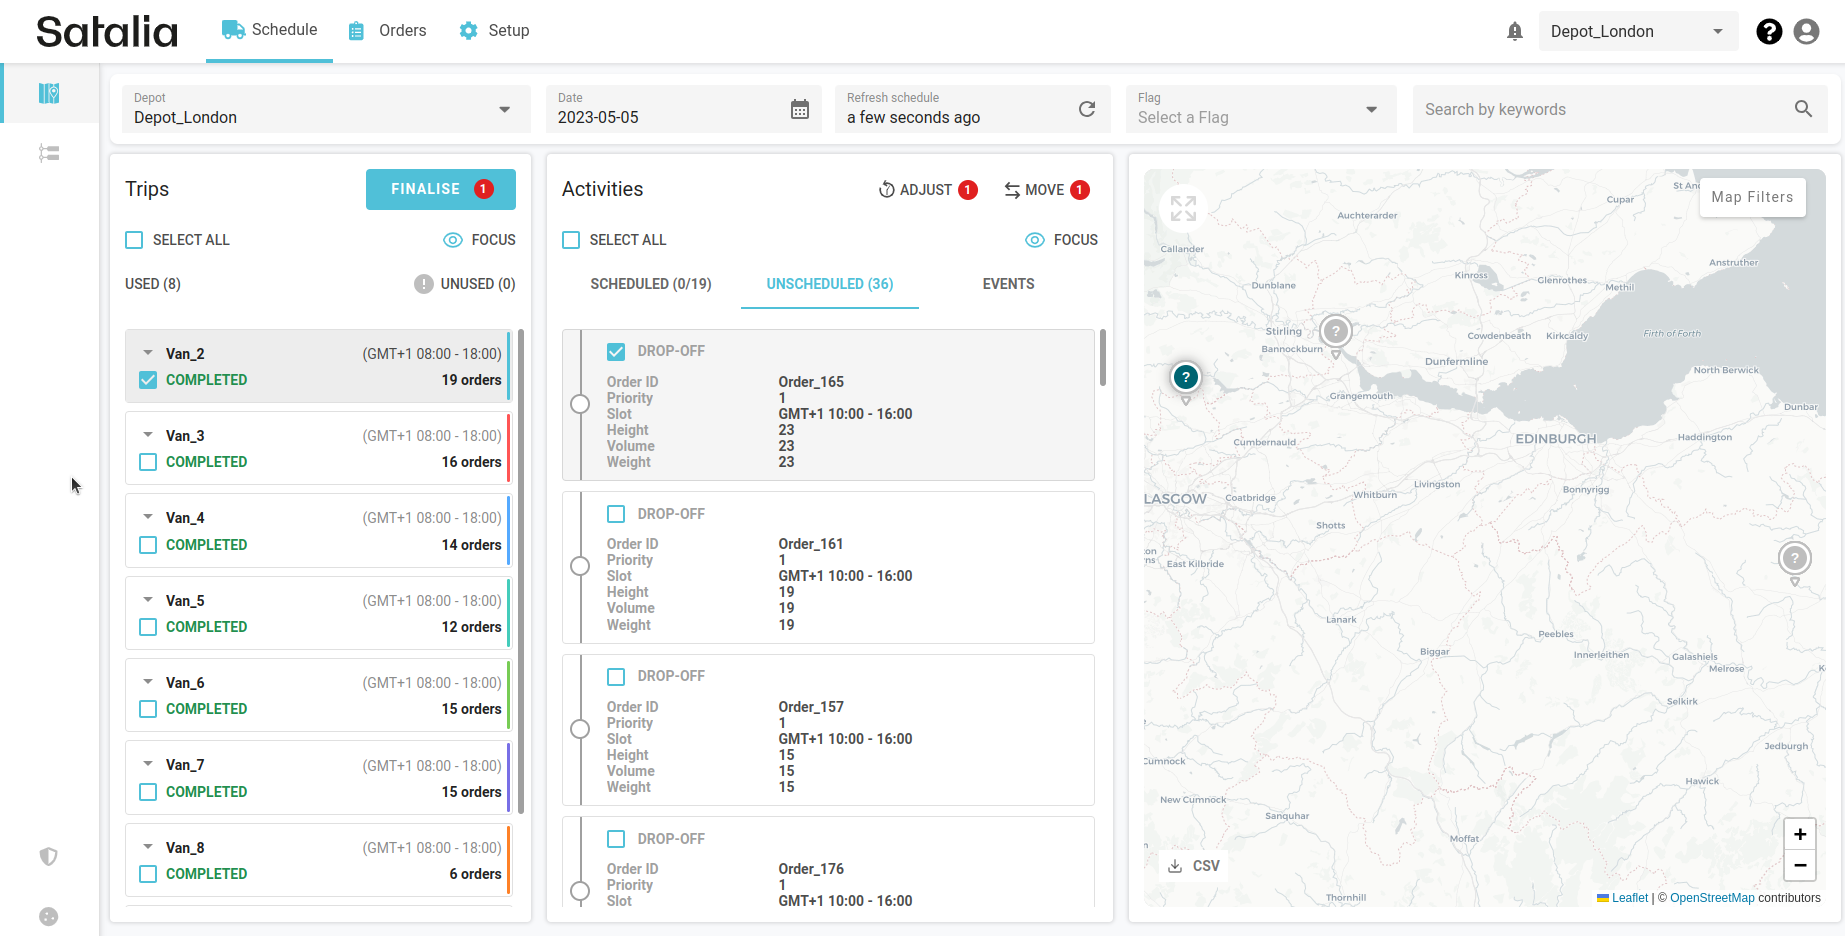The height and width of the screenshot is (936, 1845).
Task: Switch to the Scheduled (0/19) tab
Action: [650, 284]
